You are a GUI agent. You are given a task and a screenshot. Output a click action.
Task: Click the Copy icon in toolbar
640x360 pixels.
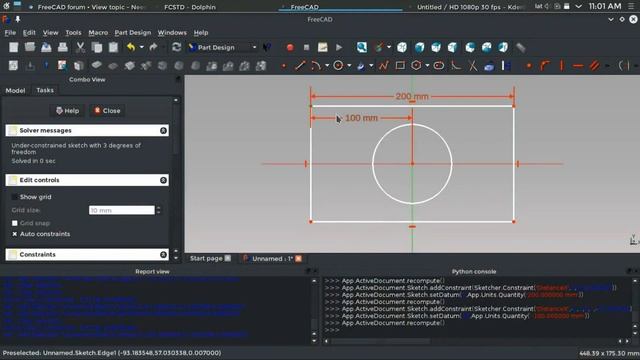pyautogui.click(x=97, y=47)
